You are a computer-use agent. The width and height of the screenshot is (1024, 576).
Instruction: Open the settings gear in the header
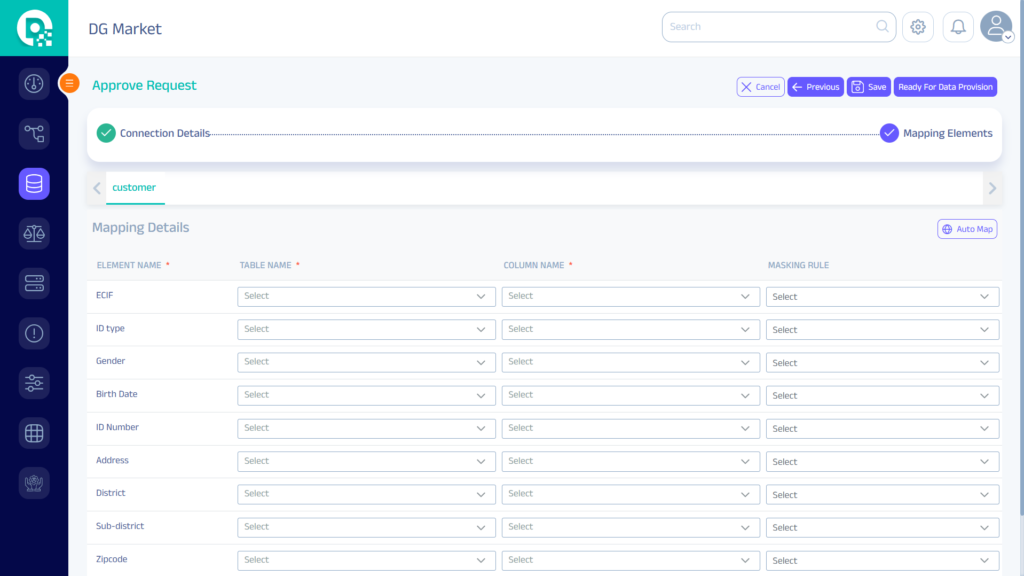click(918, 27)
